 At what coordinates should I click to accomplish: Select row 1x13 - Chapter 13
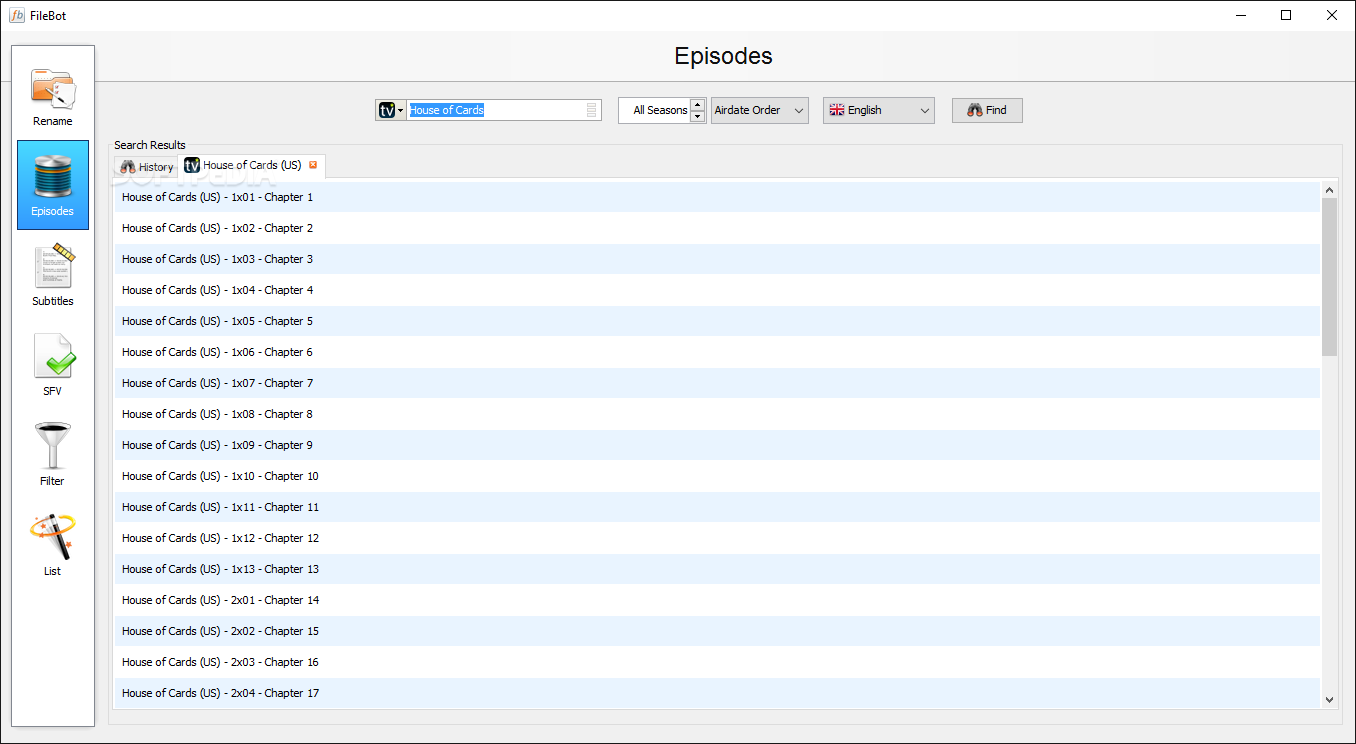point(718,569)
